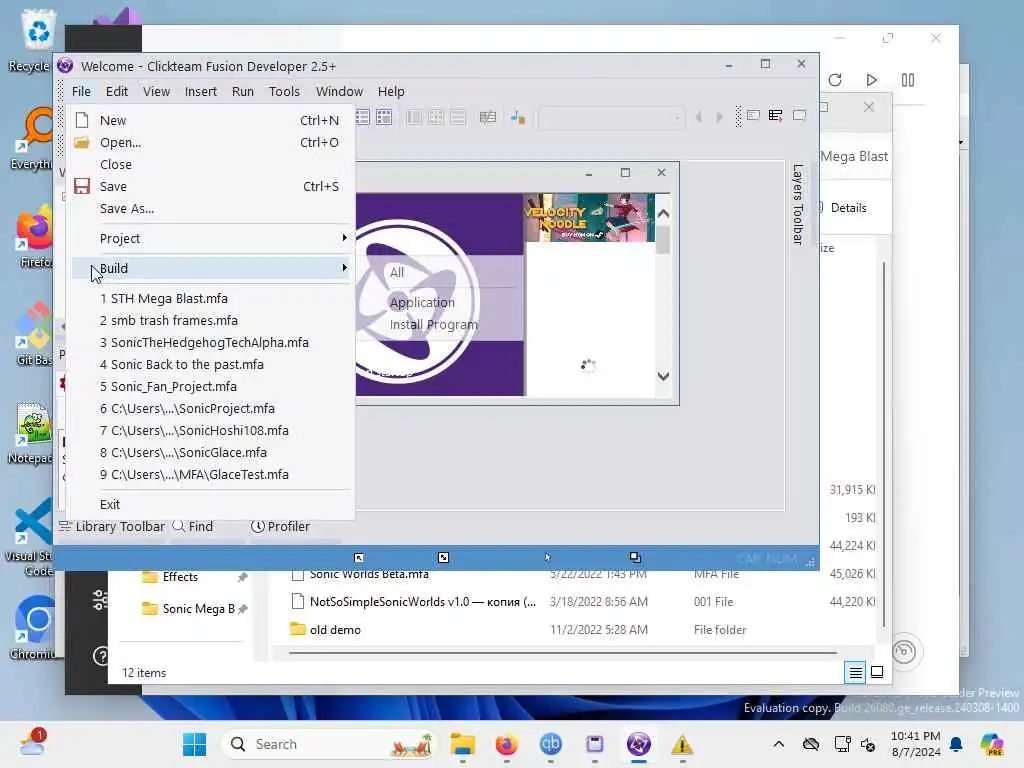Viewport: 1024px width, 768px height.
Task: Click the Windows Start button
Action: [x=195, y=744]
